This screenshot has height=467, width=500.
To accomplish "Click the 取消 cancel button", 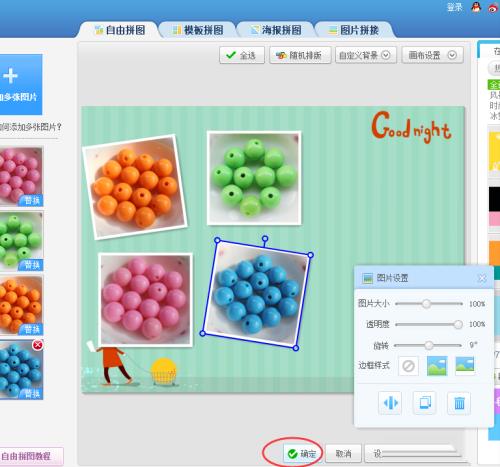I will click(343, 453).
